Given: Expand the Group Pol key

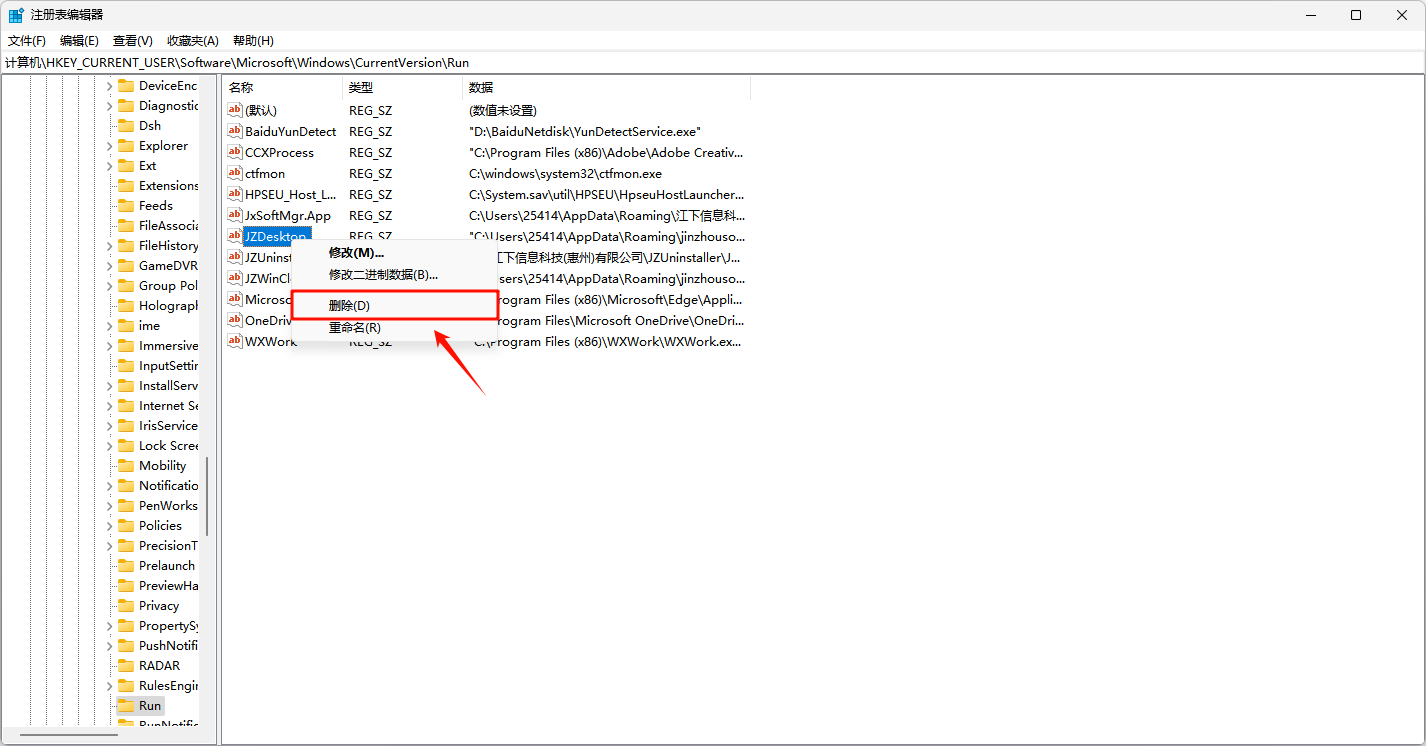Looking at the screenshot, I should tap(110, 285).
